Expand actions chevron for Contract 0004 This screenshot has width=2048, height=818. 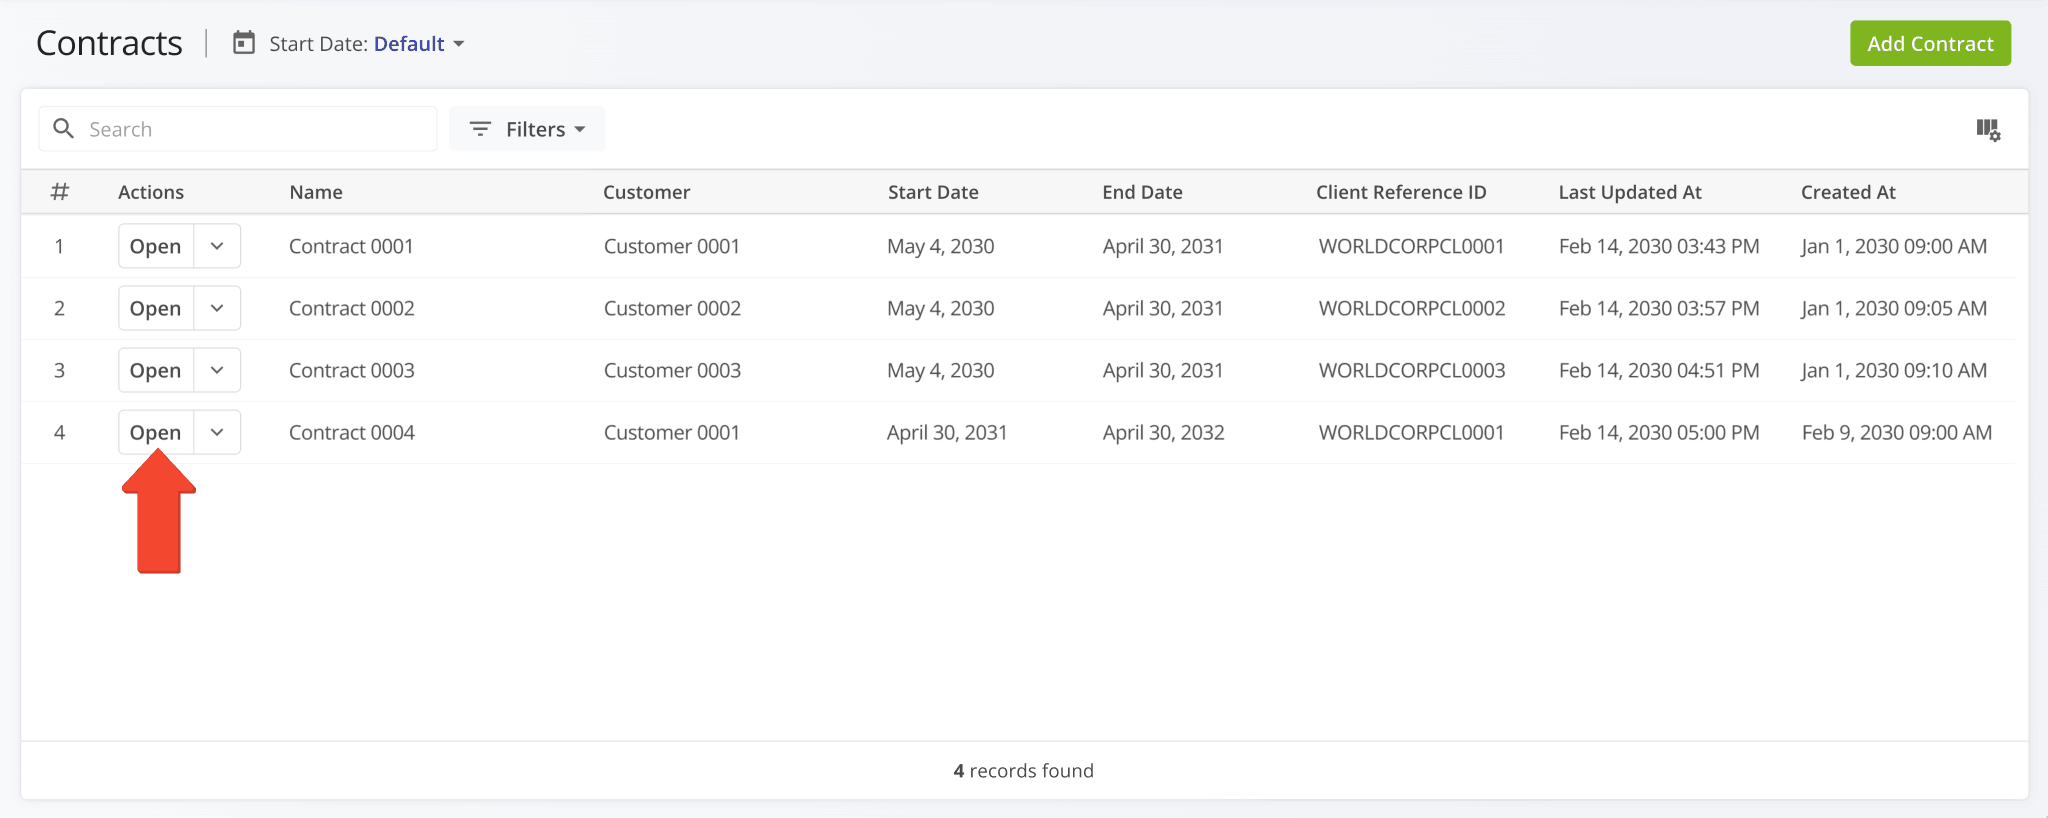click(x=217, y=432)
